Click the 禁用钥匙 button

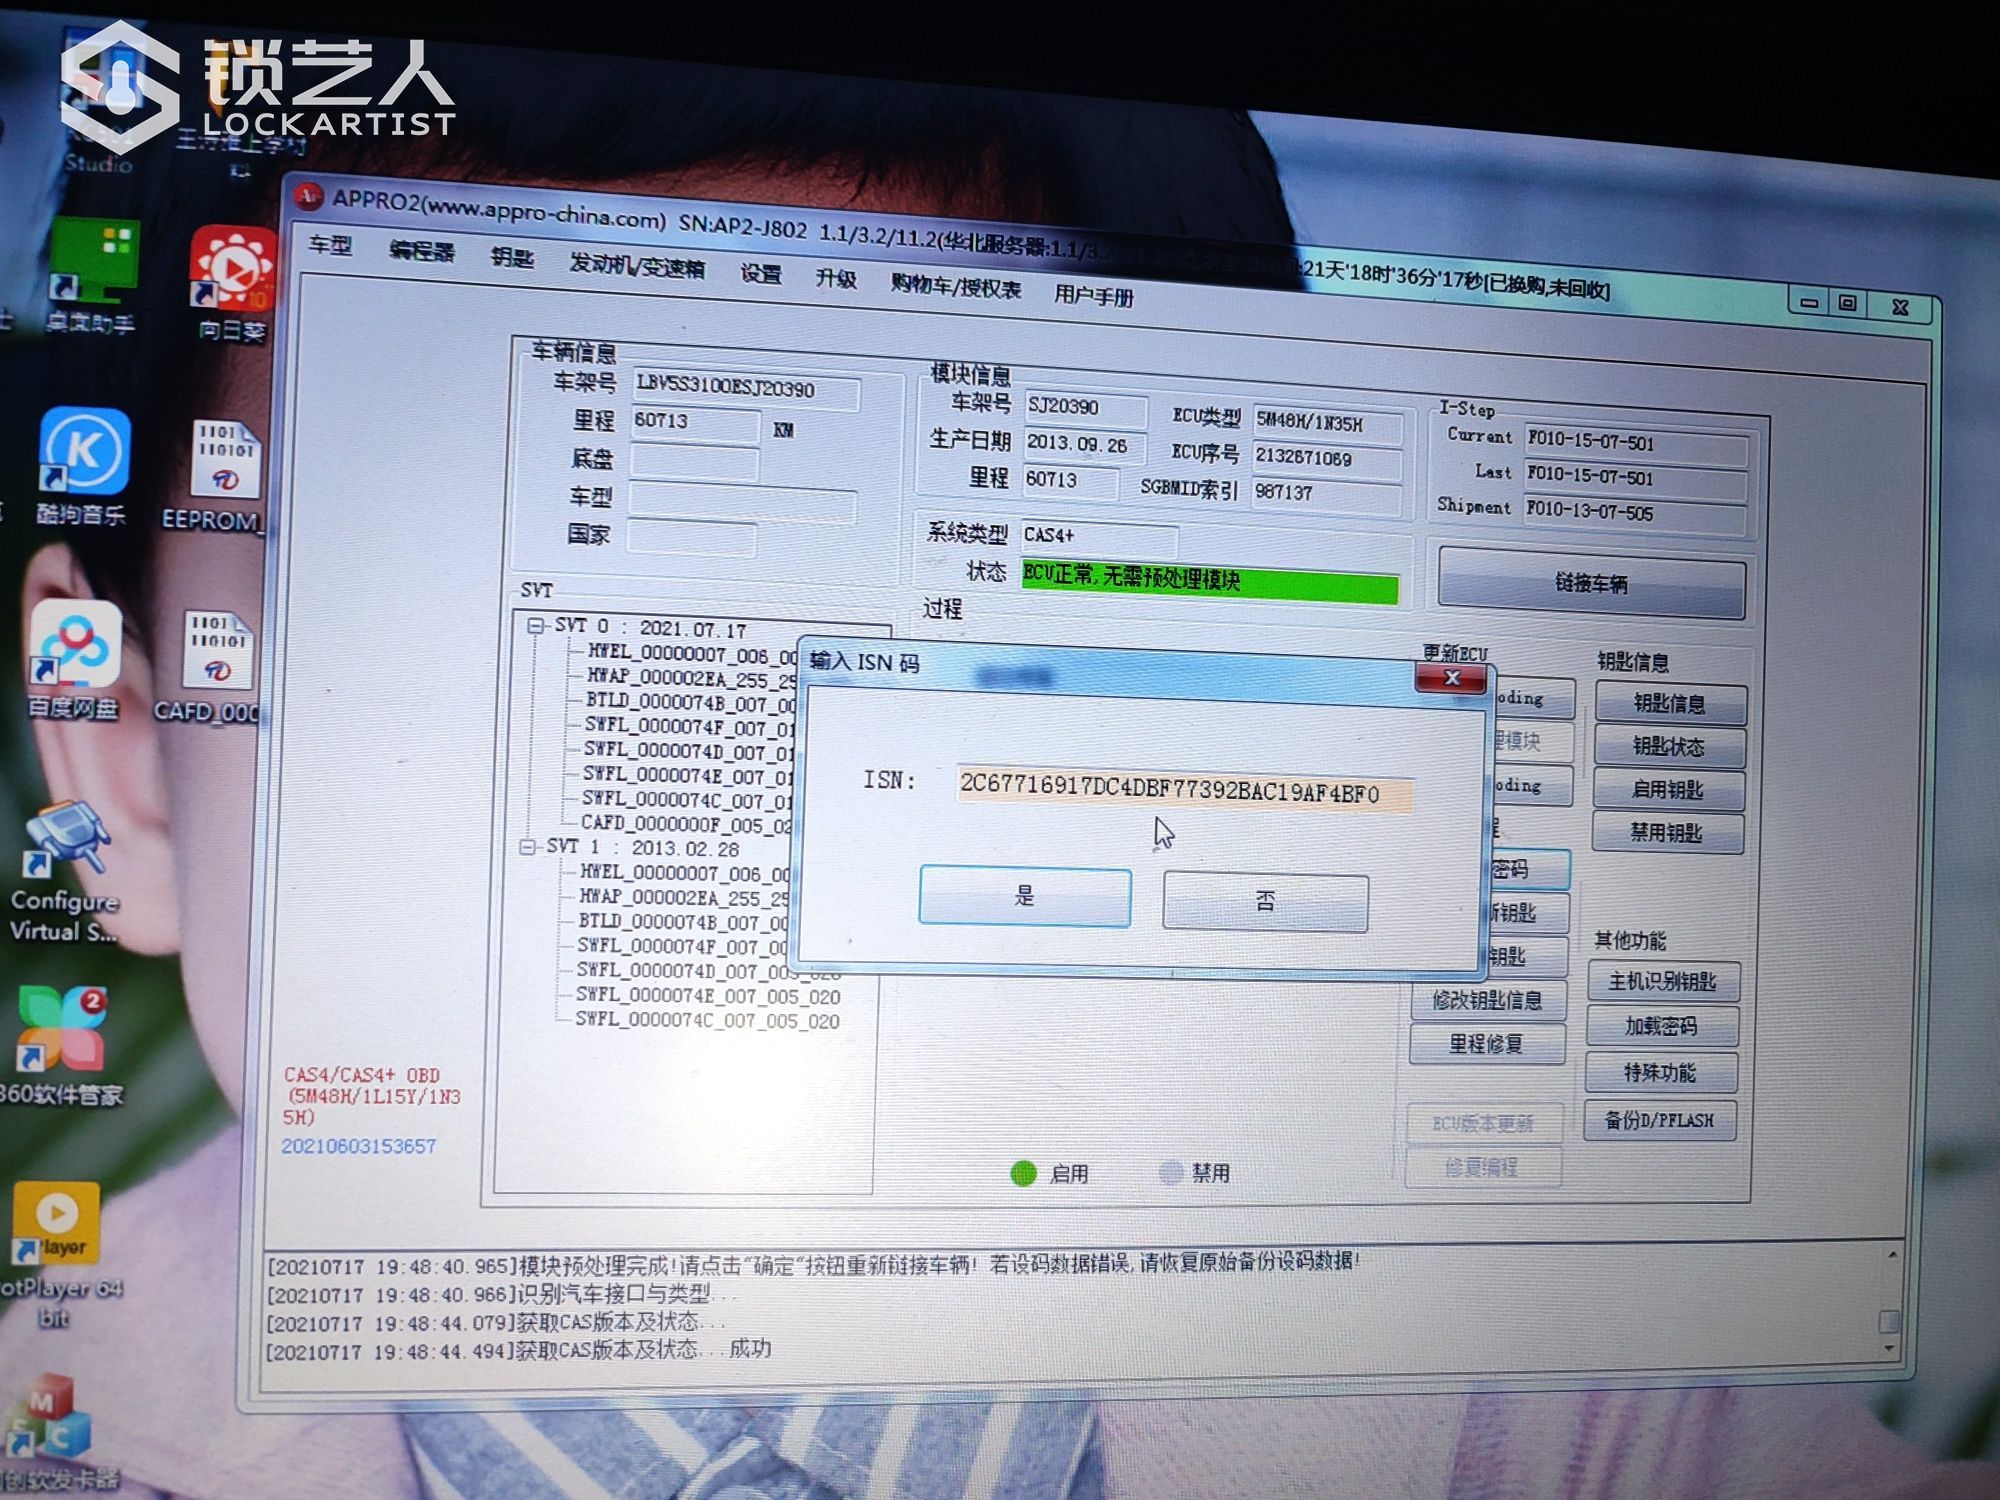tap(1667, 832)
